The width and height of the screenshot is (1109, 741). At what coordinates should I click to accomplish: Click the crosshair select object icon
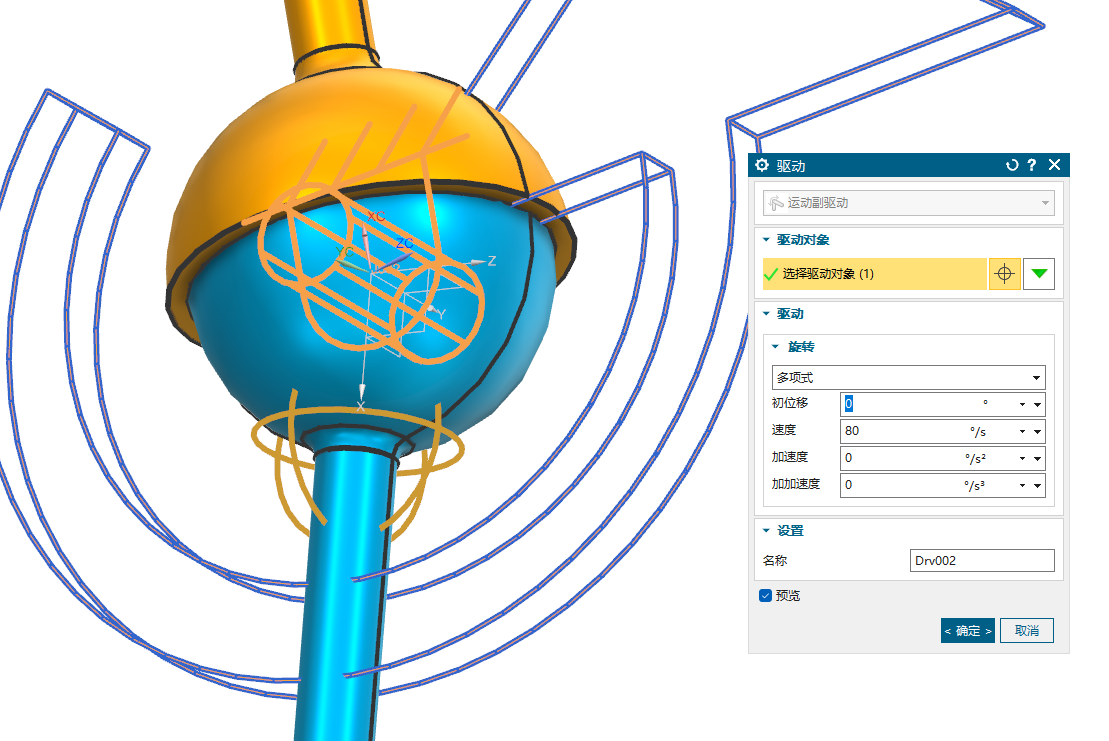[x=1005, y=274]
